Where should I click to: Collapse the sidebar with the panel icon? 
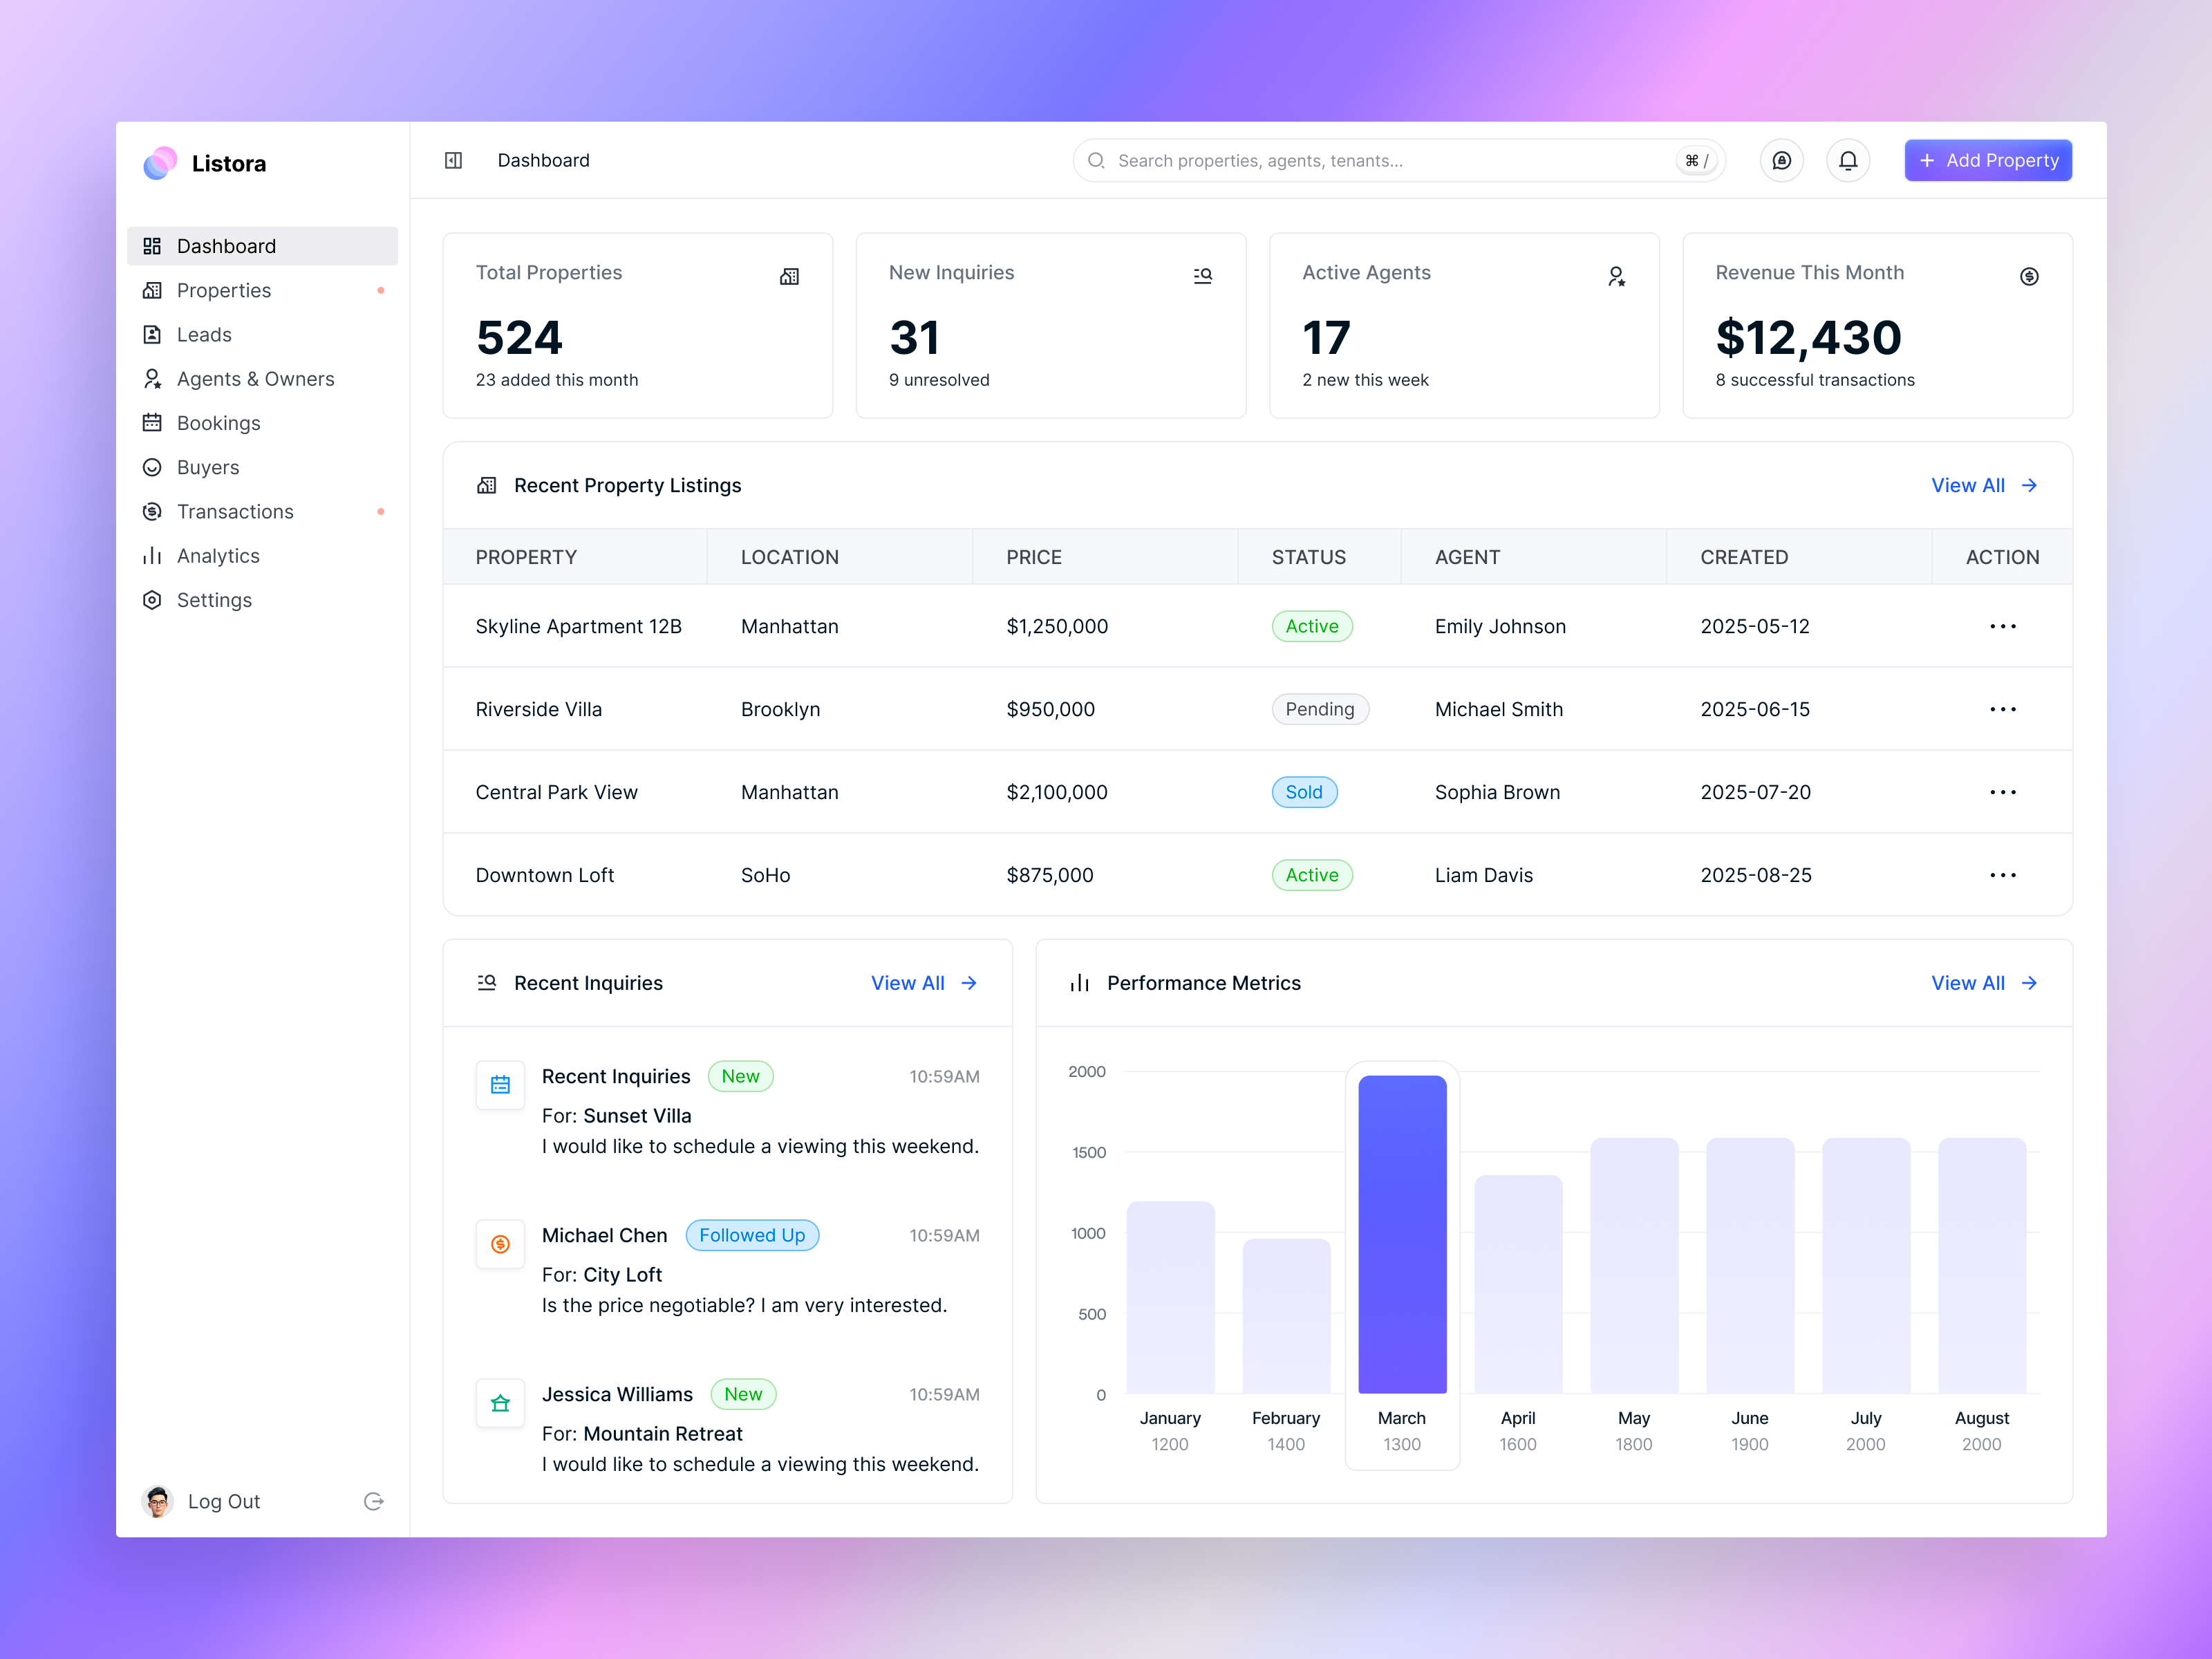point(453,160)
